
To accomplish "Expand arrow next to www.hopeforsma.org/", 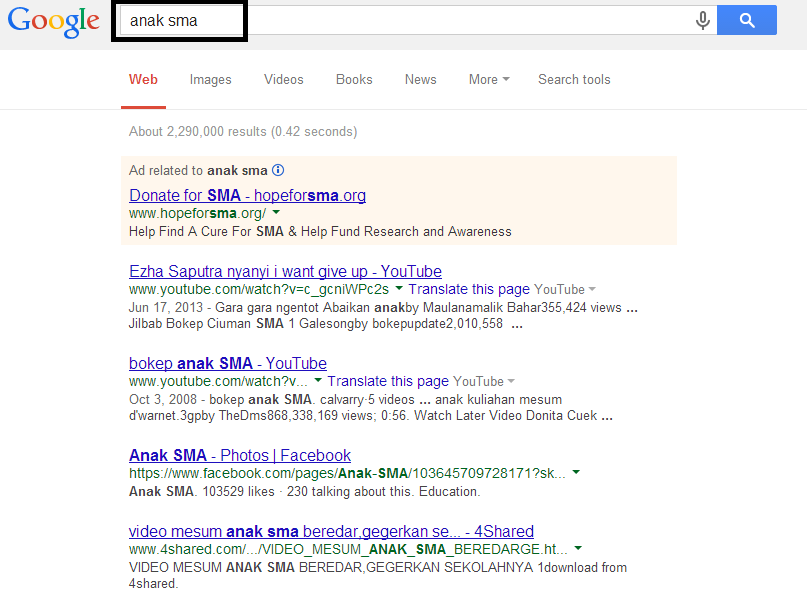I will [x=276, y=212].
